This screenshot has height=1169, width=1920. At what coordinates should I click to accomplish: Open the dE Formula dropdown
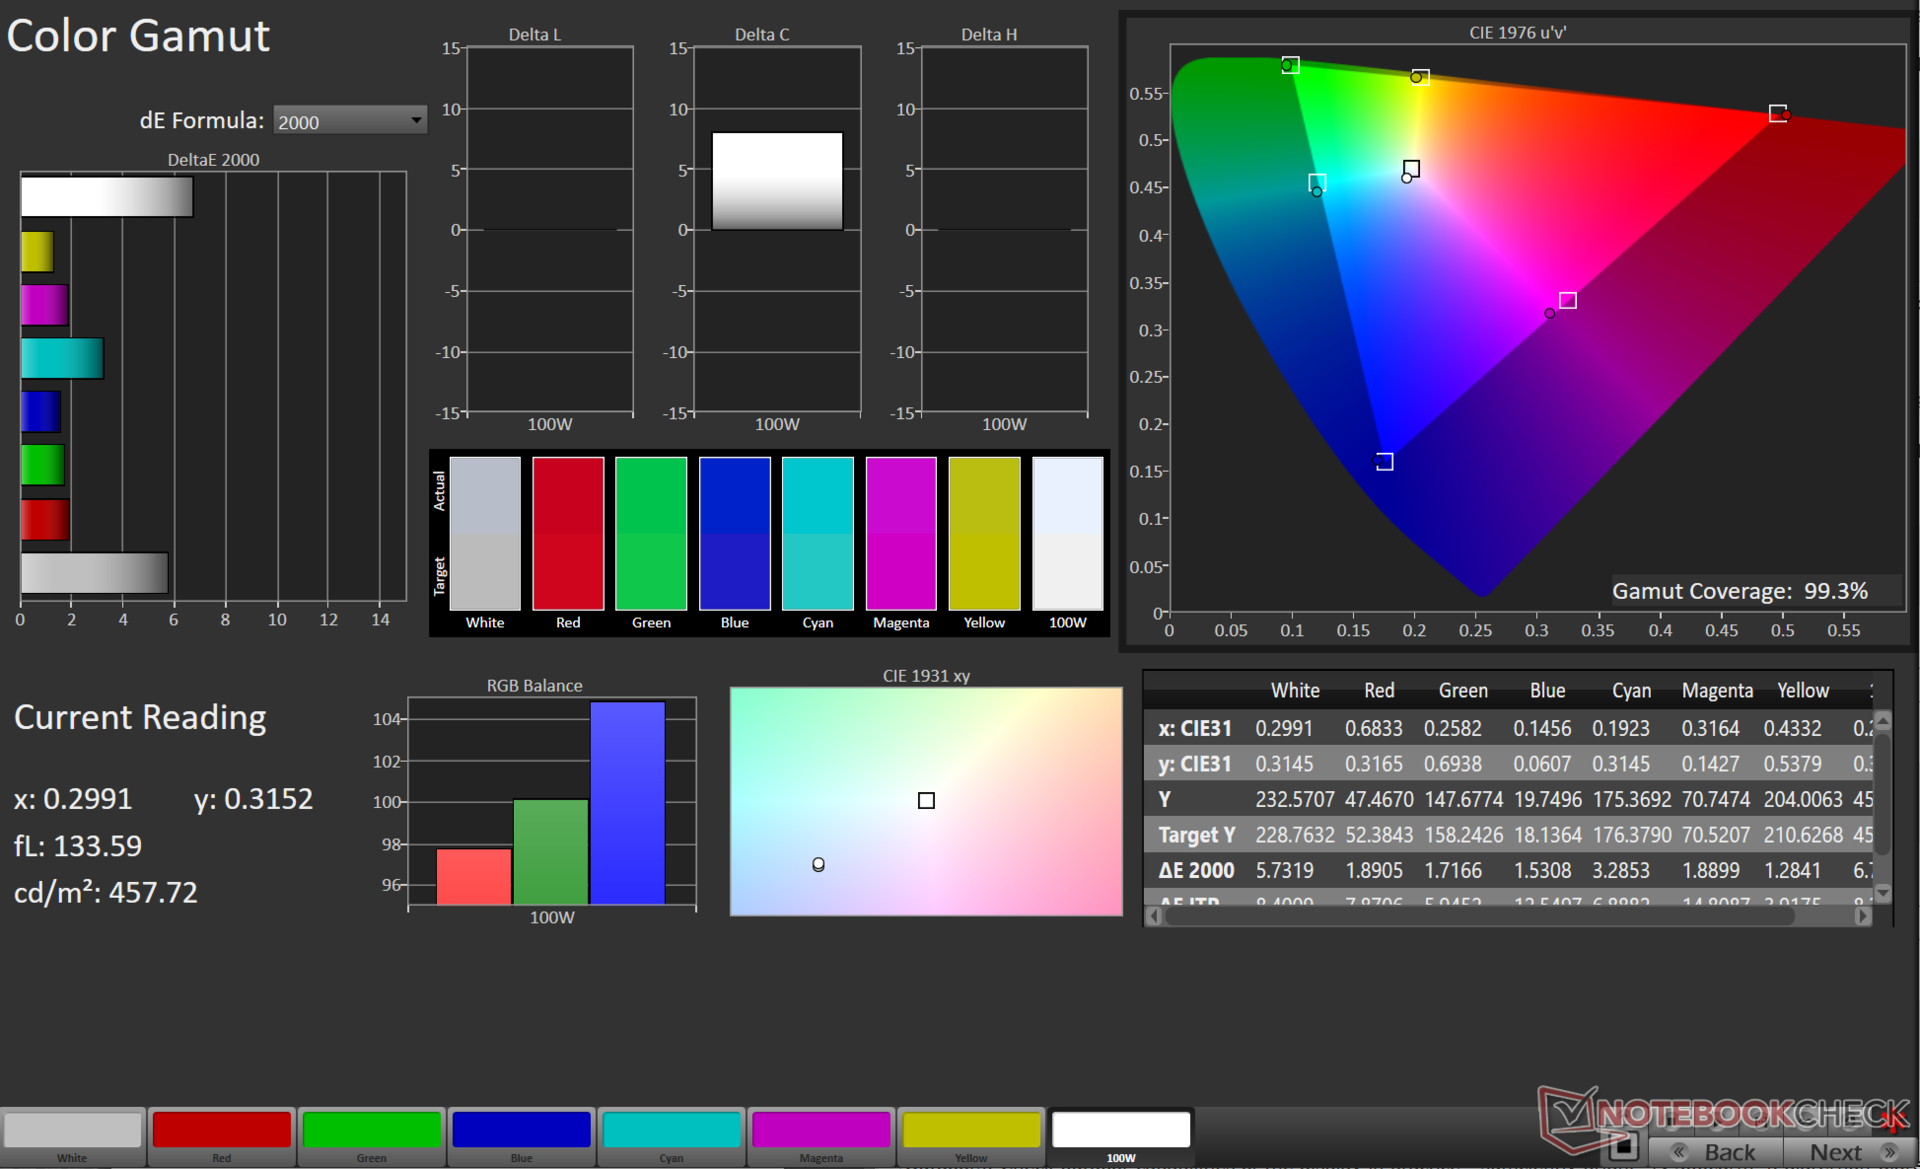[x=349, y=121]
